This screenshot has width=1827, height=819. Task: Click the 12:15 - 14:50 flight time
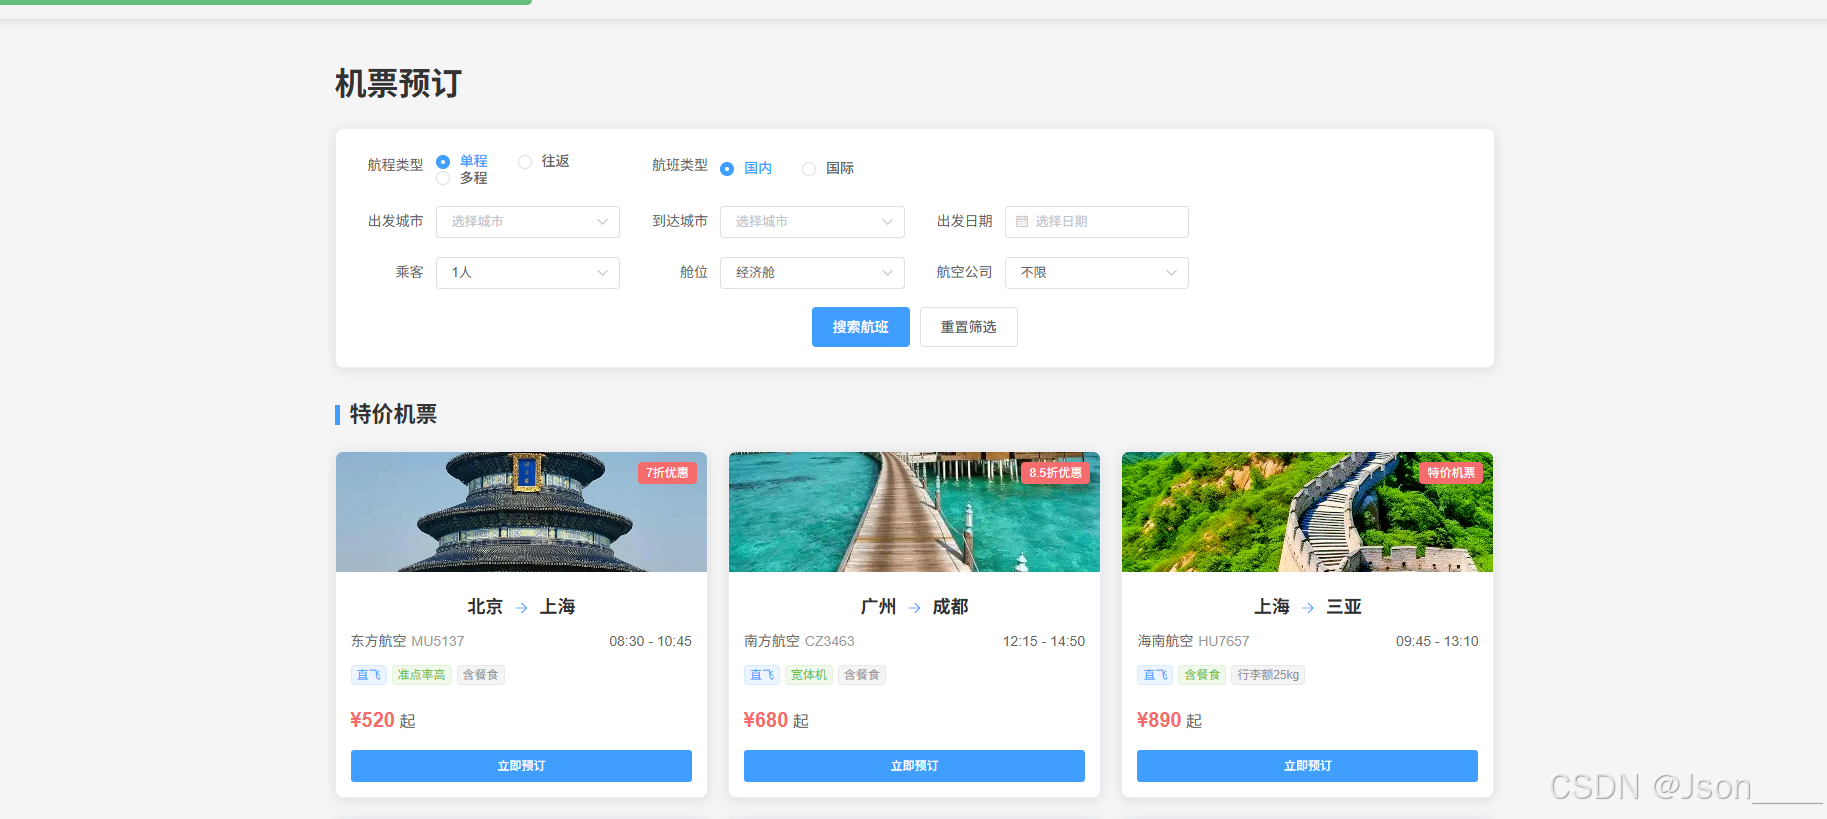point(1044,641)
